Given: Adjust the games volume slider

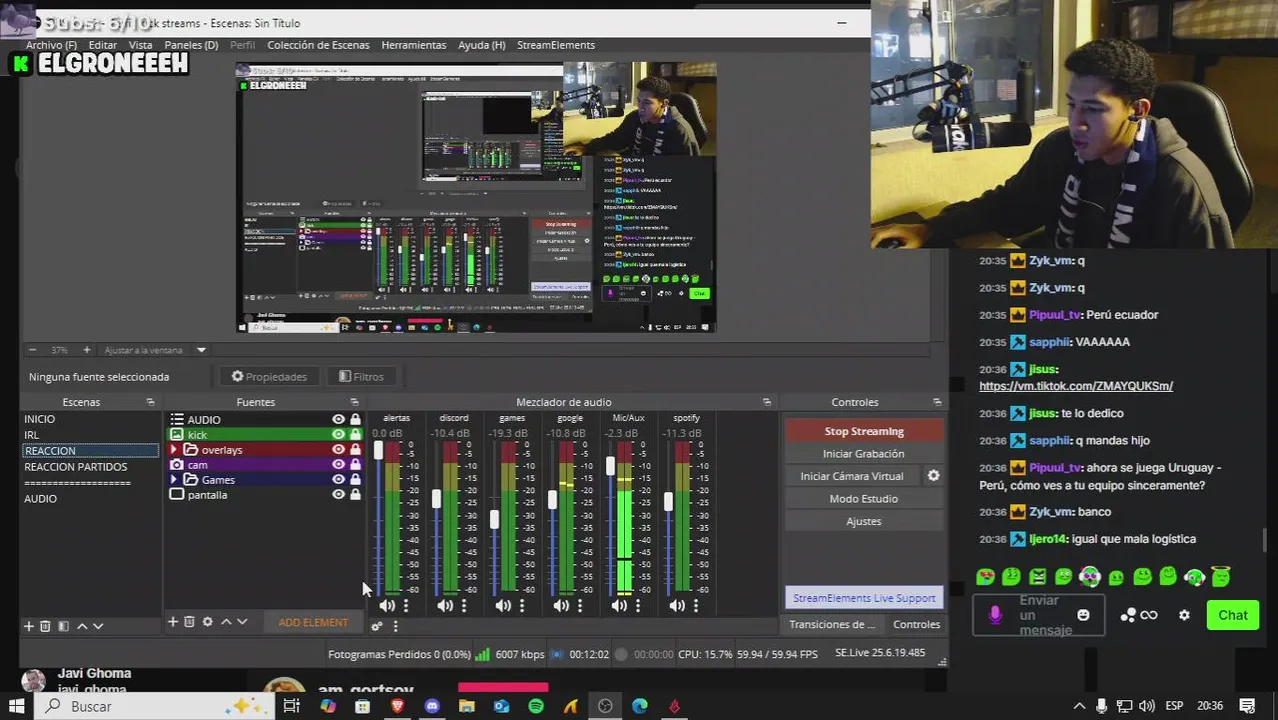Looking at the screenshot, I should click(494, 520).
